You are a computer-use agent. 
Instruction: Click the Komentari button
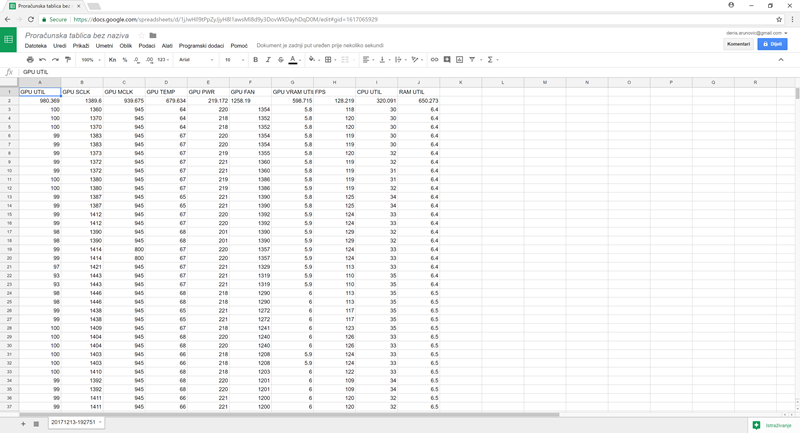coord(738,44)
